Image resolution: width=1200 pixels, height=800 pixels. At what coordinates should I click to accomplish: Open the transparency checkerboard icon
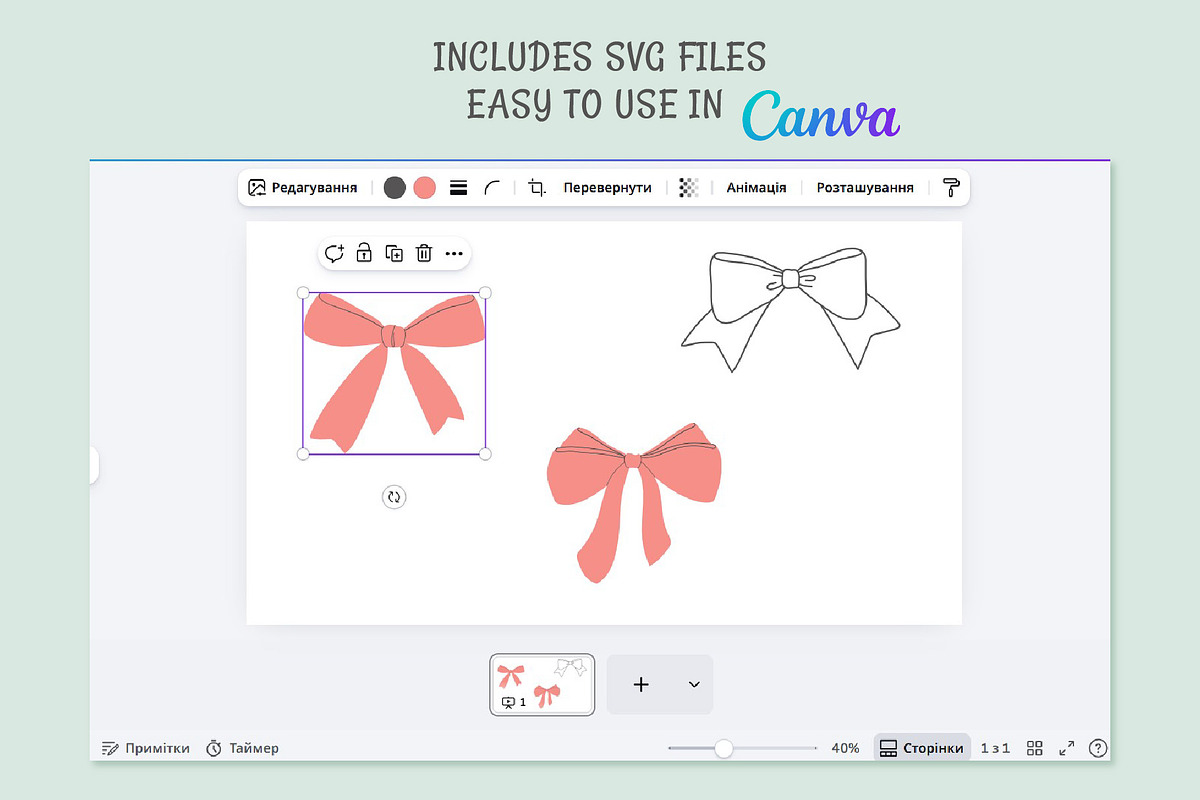pyautogui.click(x=689, y=187)
